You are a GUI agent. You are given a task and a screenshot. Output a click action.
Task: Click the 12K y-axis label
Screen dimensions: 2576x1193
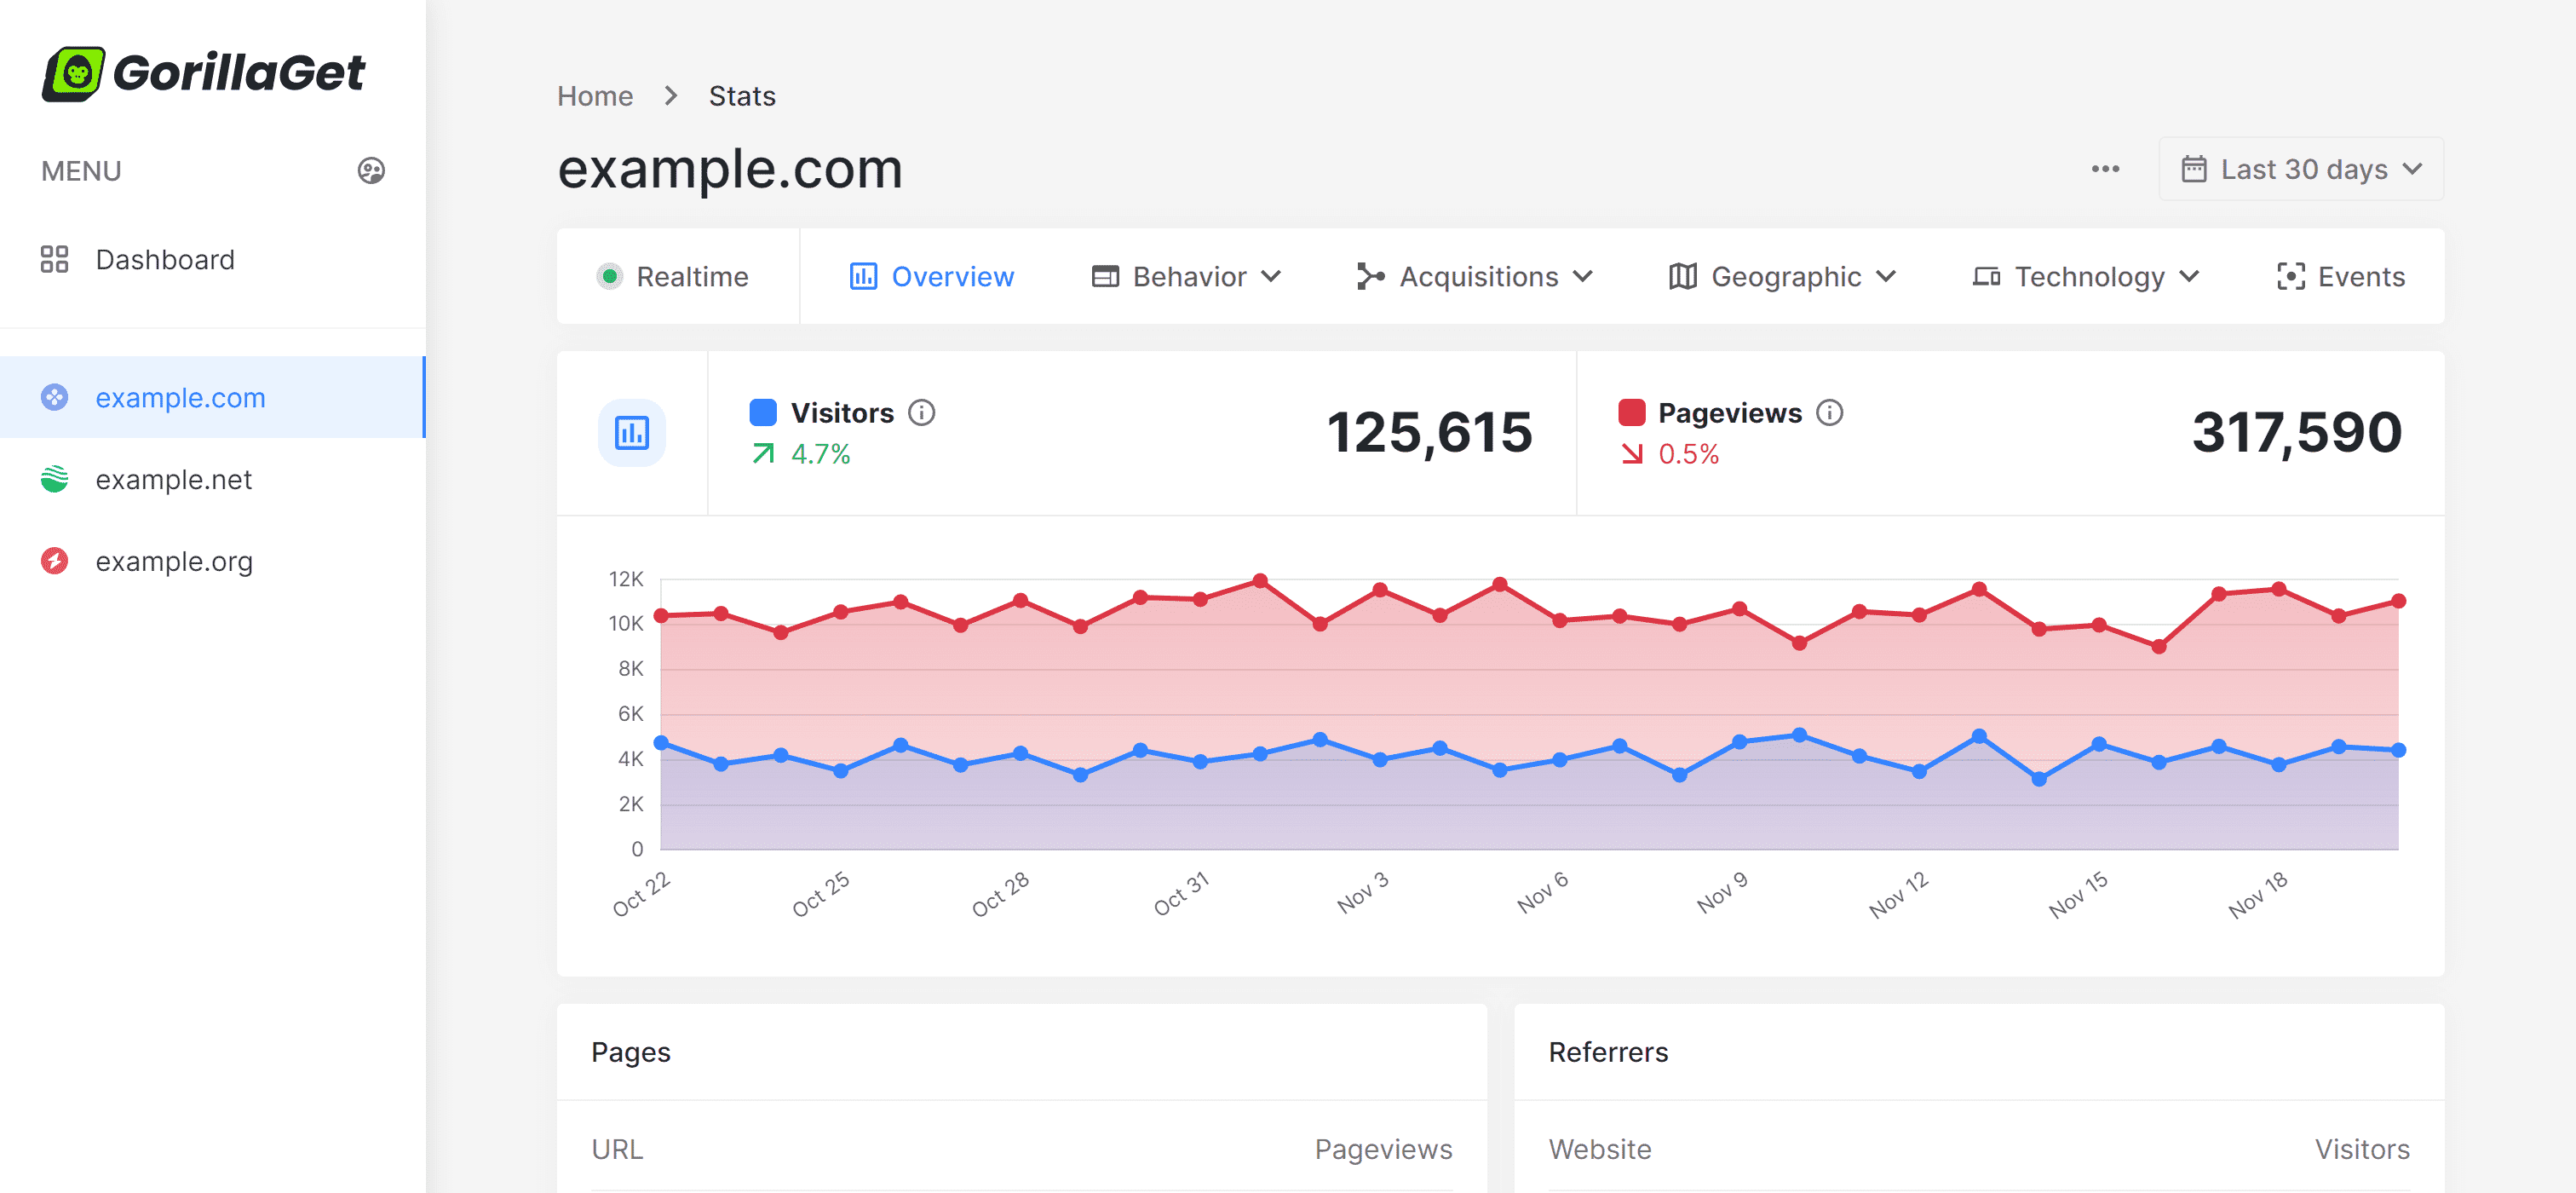point(626,579)
